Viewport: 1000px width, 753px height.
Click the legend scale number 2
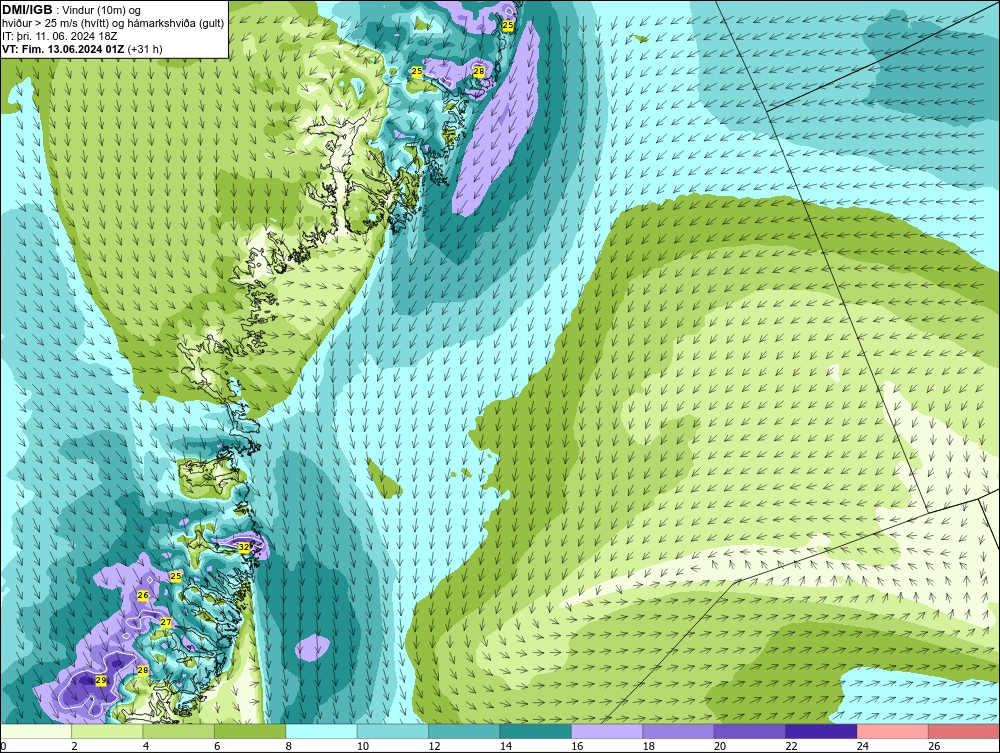(75, 746)
